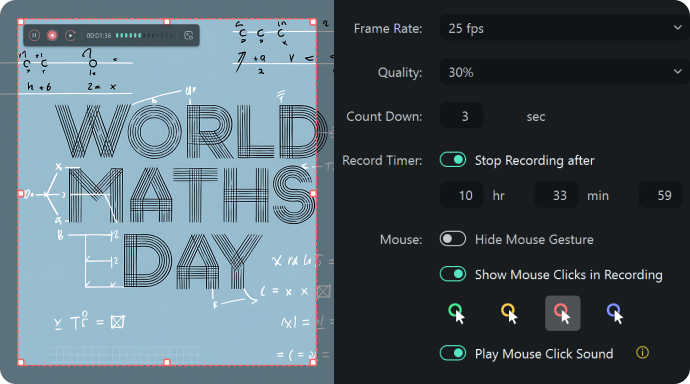Click the record timer minutes field

556,195
